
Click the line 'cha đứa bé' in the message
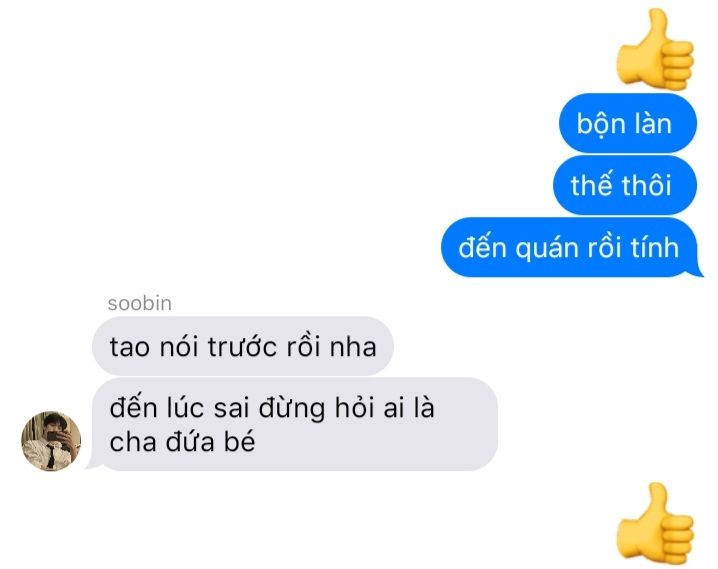coord(182,442)
